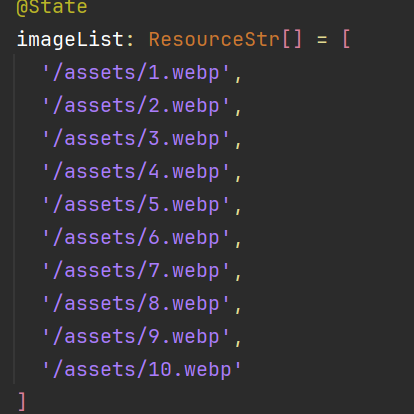Click the comma after '/assets/9.webp'
Image resolution: width=414 pixels, height=414 pixels.
[238, 343]
